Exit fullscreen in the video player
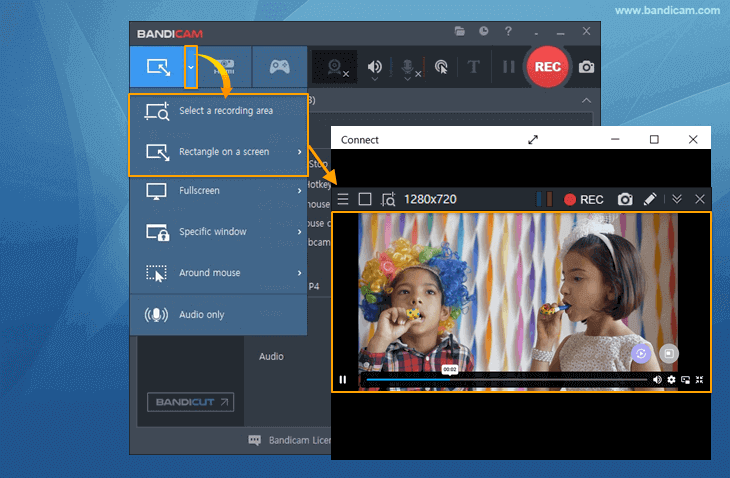Image resolution: width=730 pixels, height=478 pixels. [x=699, y=380]
